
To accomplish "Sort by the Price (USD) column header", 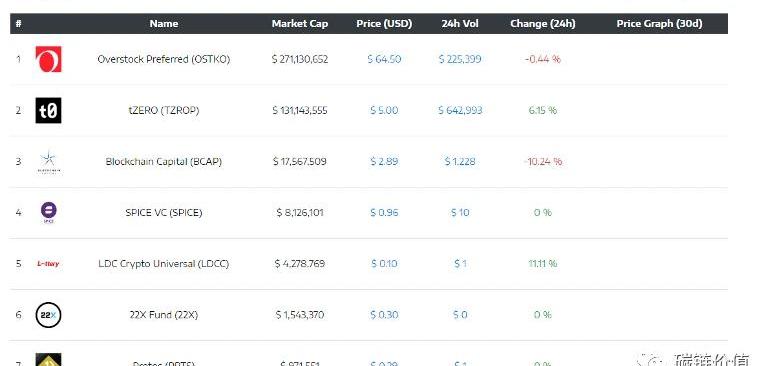I will (x=384, y=24).
